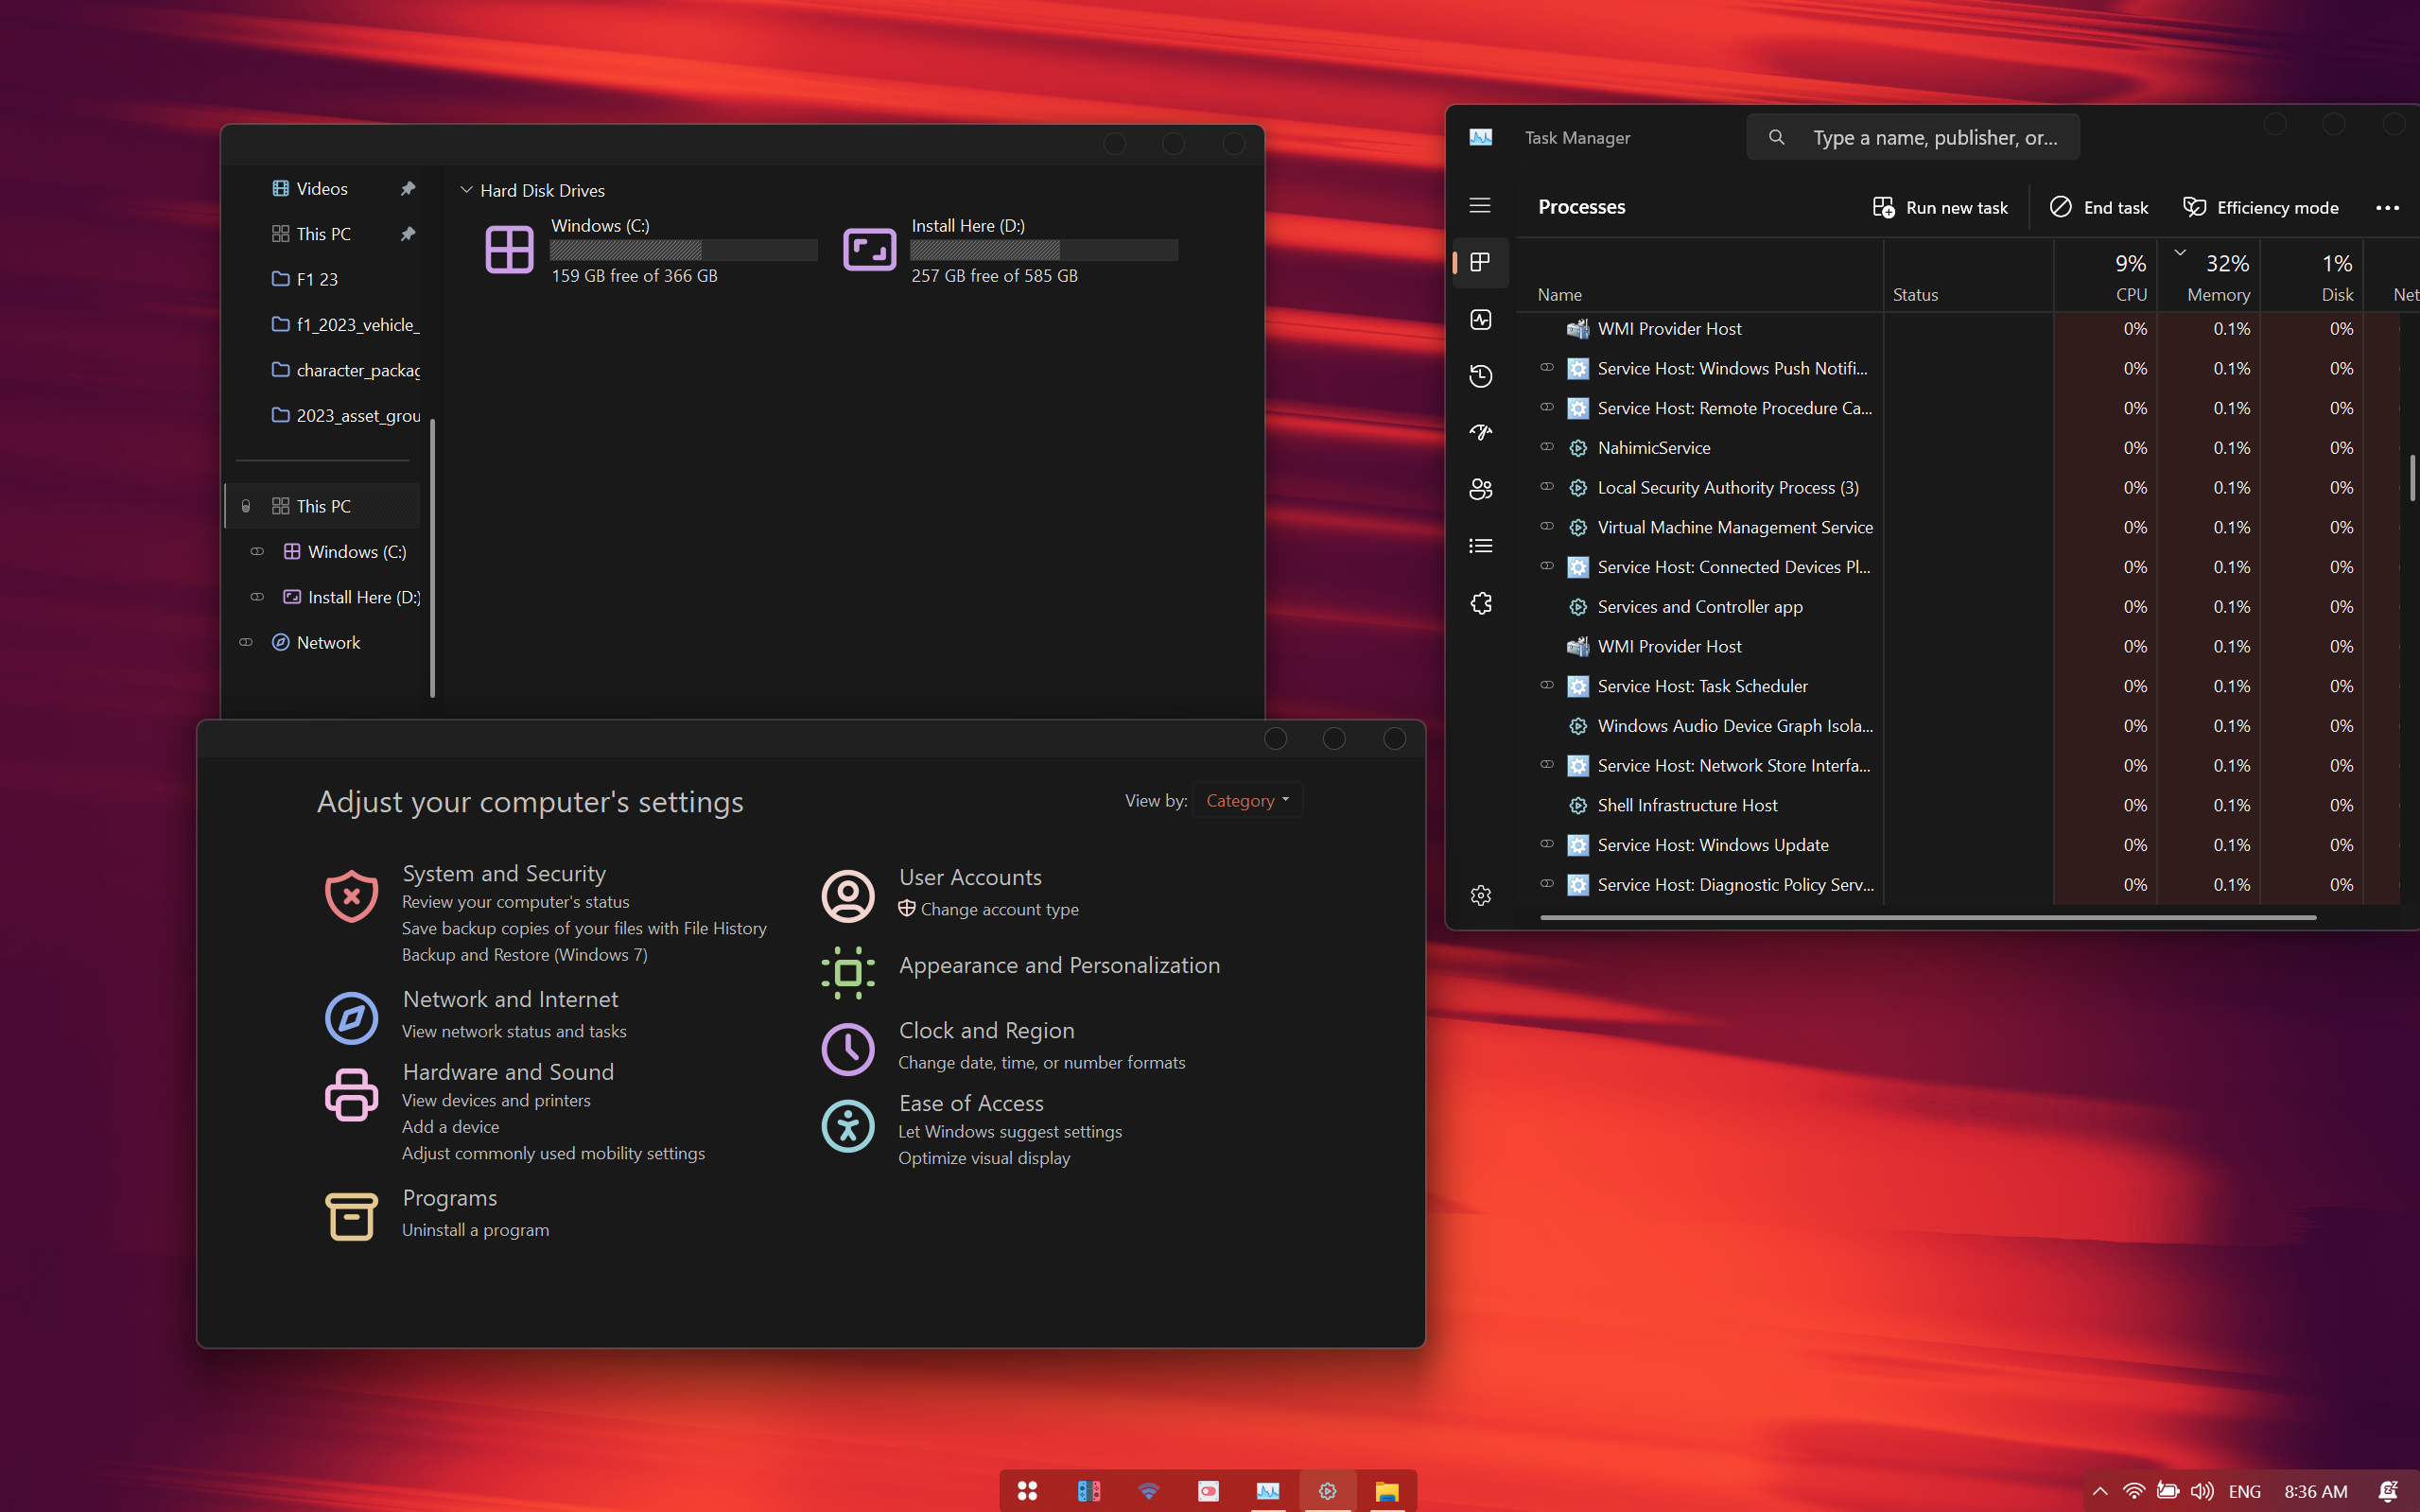Unpin Videos from the sidebar

tap(408, 187)
